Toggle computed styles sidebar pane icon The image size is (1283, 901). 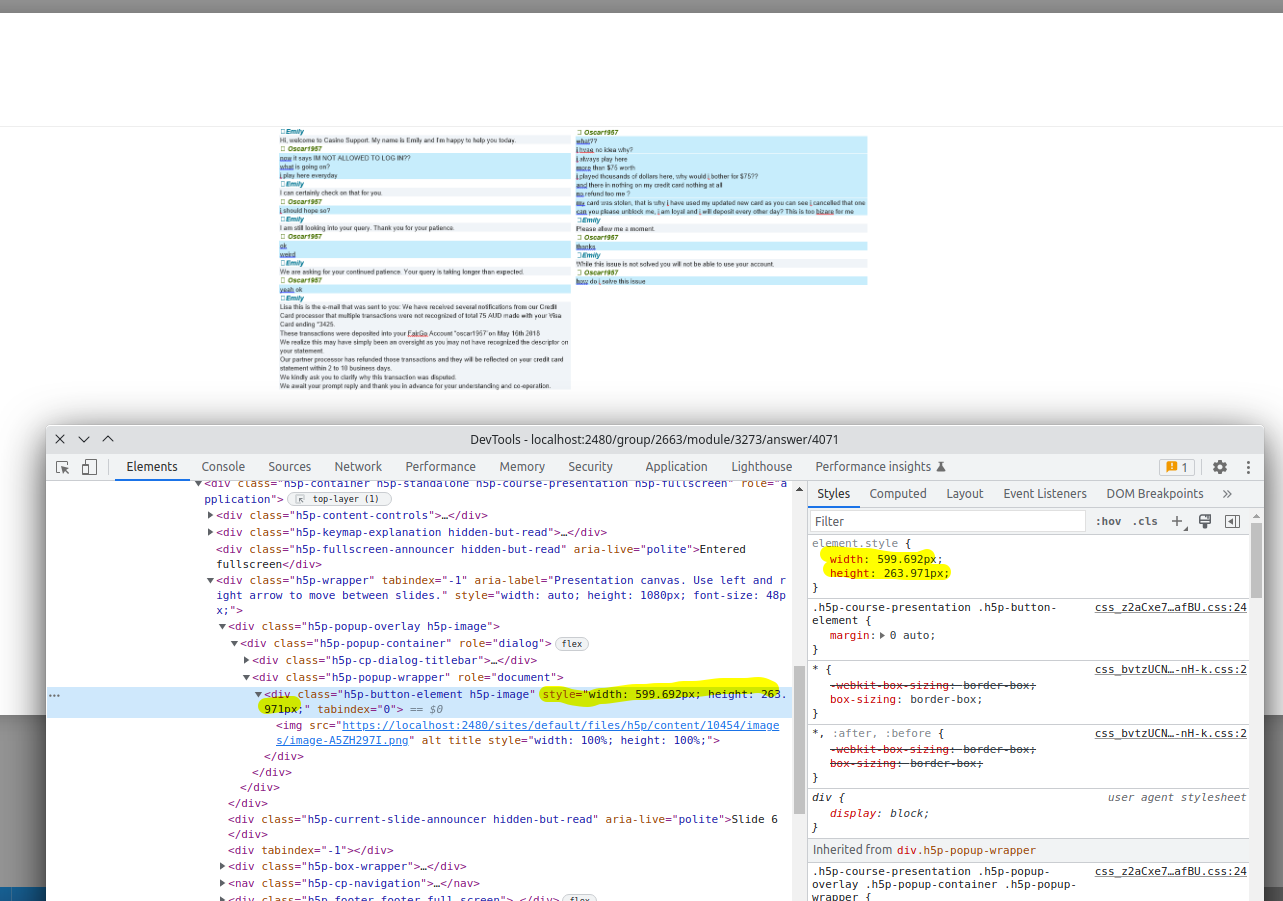pyautogui.click(x=1232, y=521)
